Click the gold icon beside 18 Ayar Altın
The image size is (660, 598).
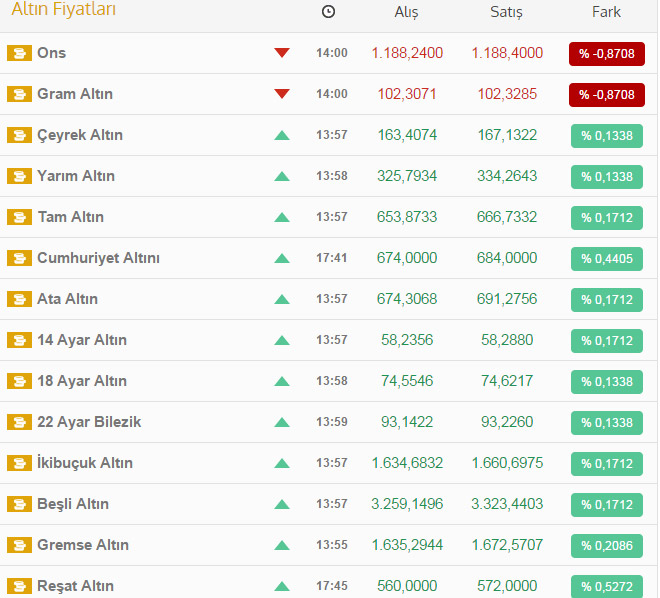click(x=19, y=382)
